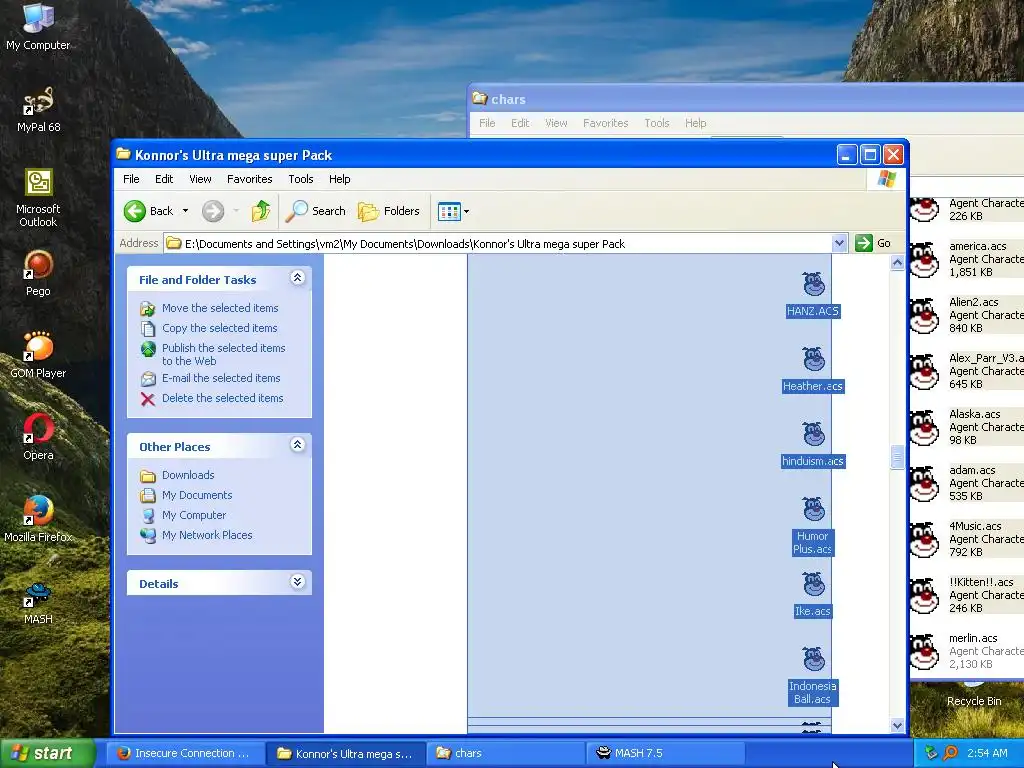Expand the Address bar dropdown
This screenshot has width=1024, height=768.
coord(839,244)
